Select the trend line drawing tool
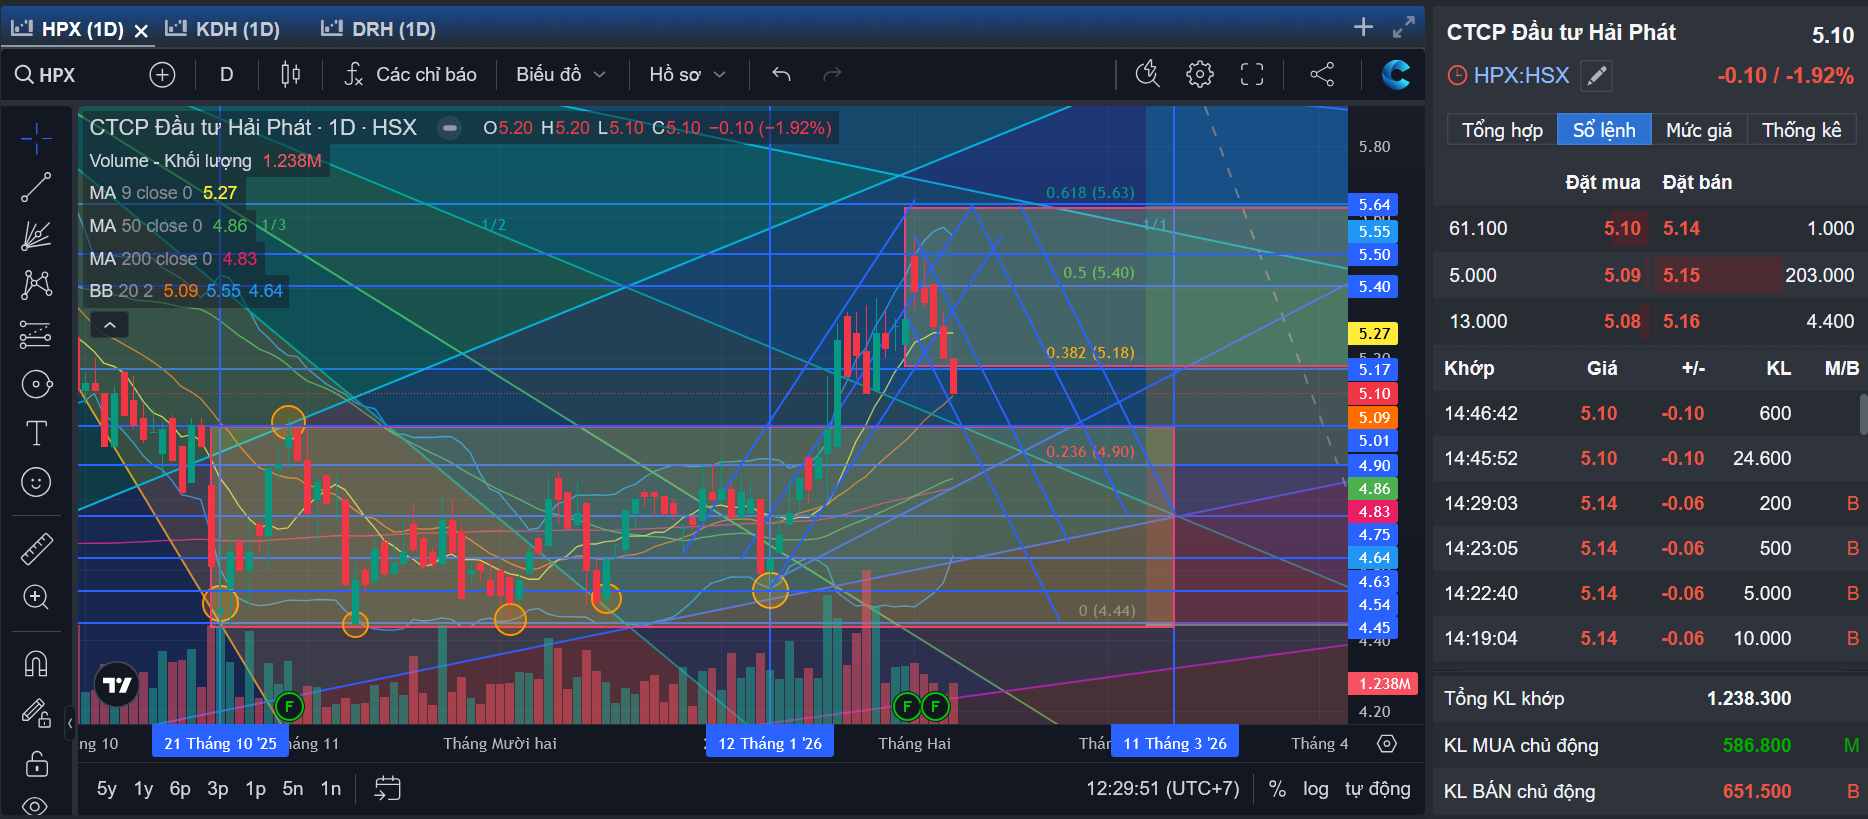Image resolution: width=1868 pixels, height=819 pixels. click(x=36, y=187)
